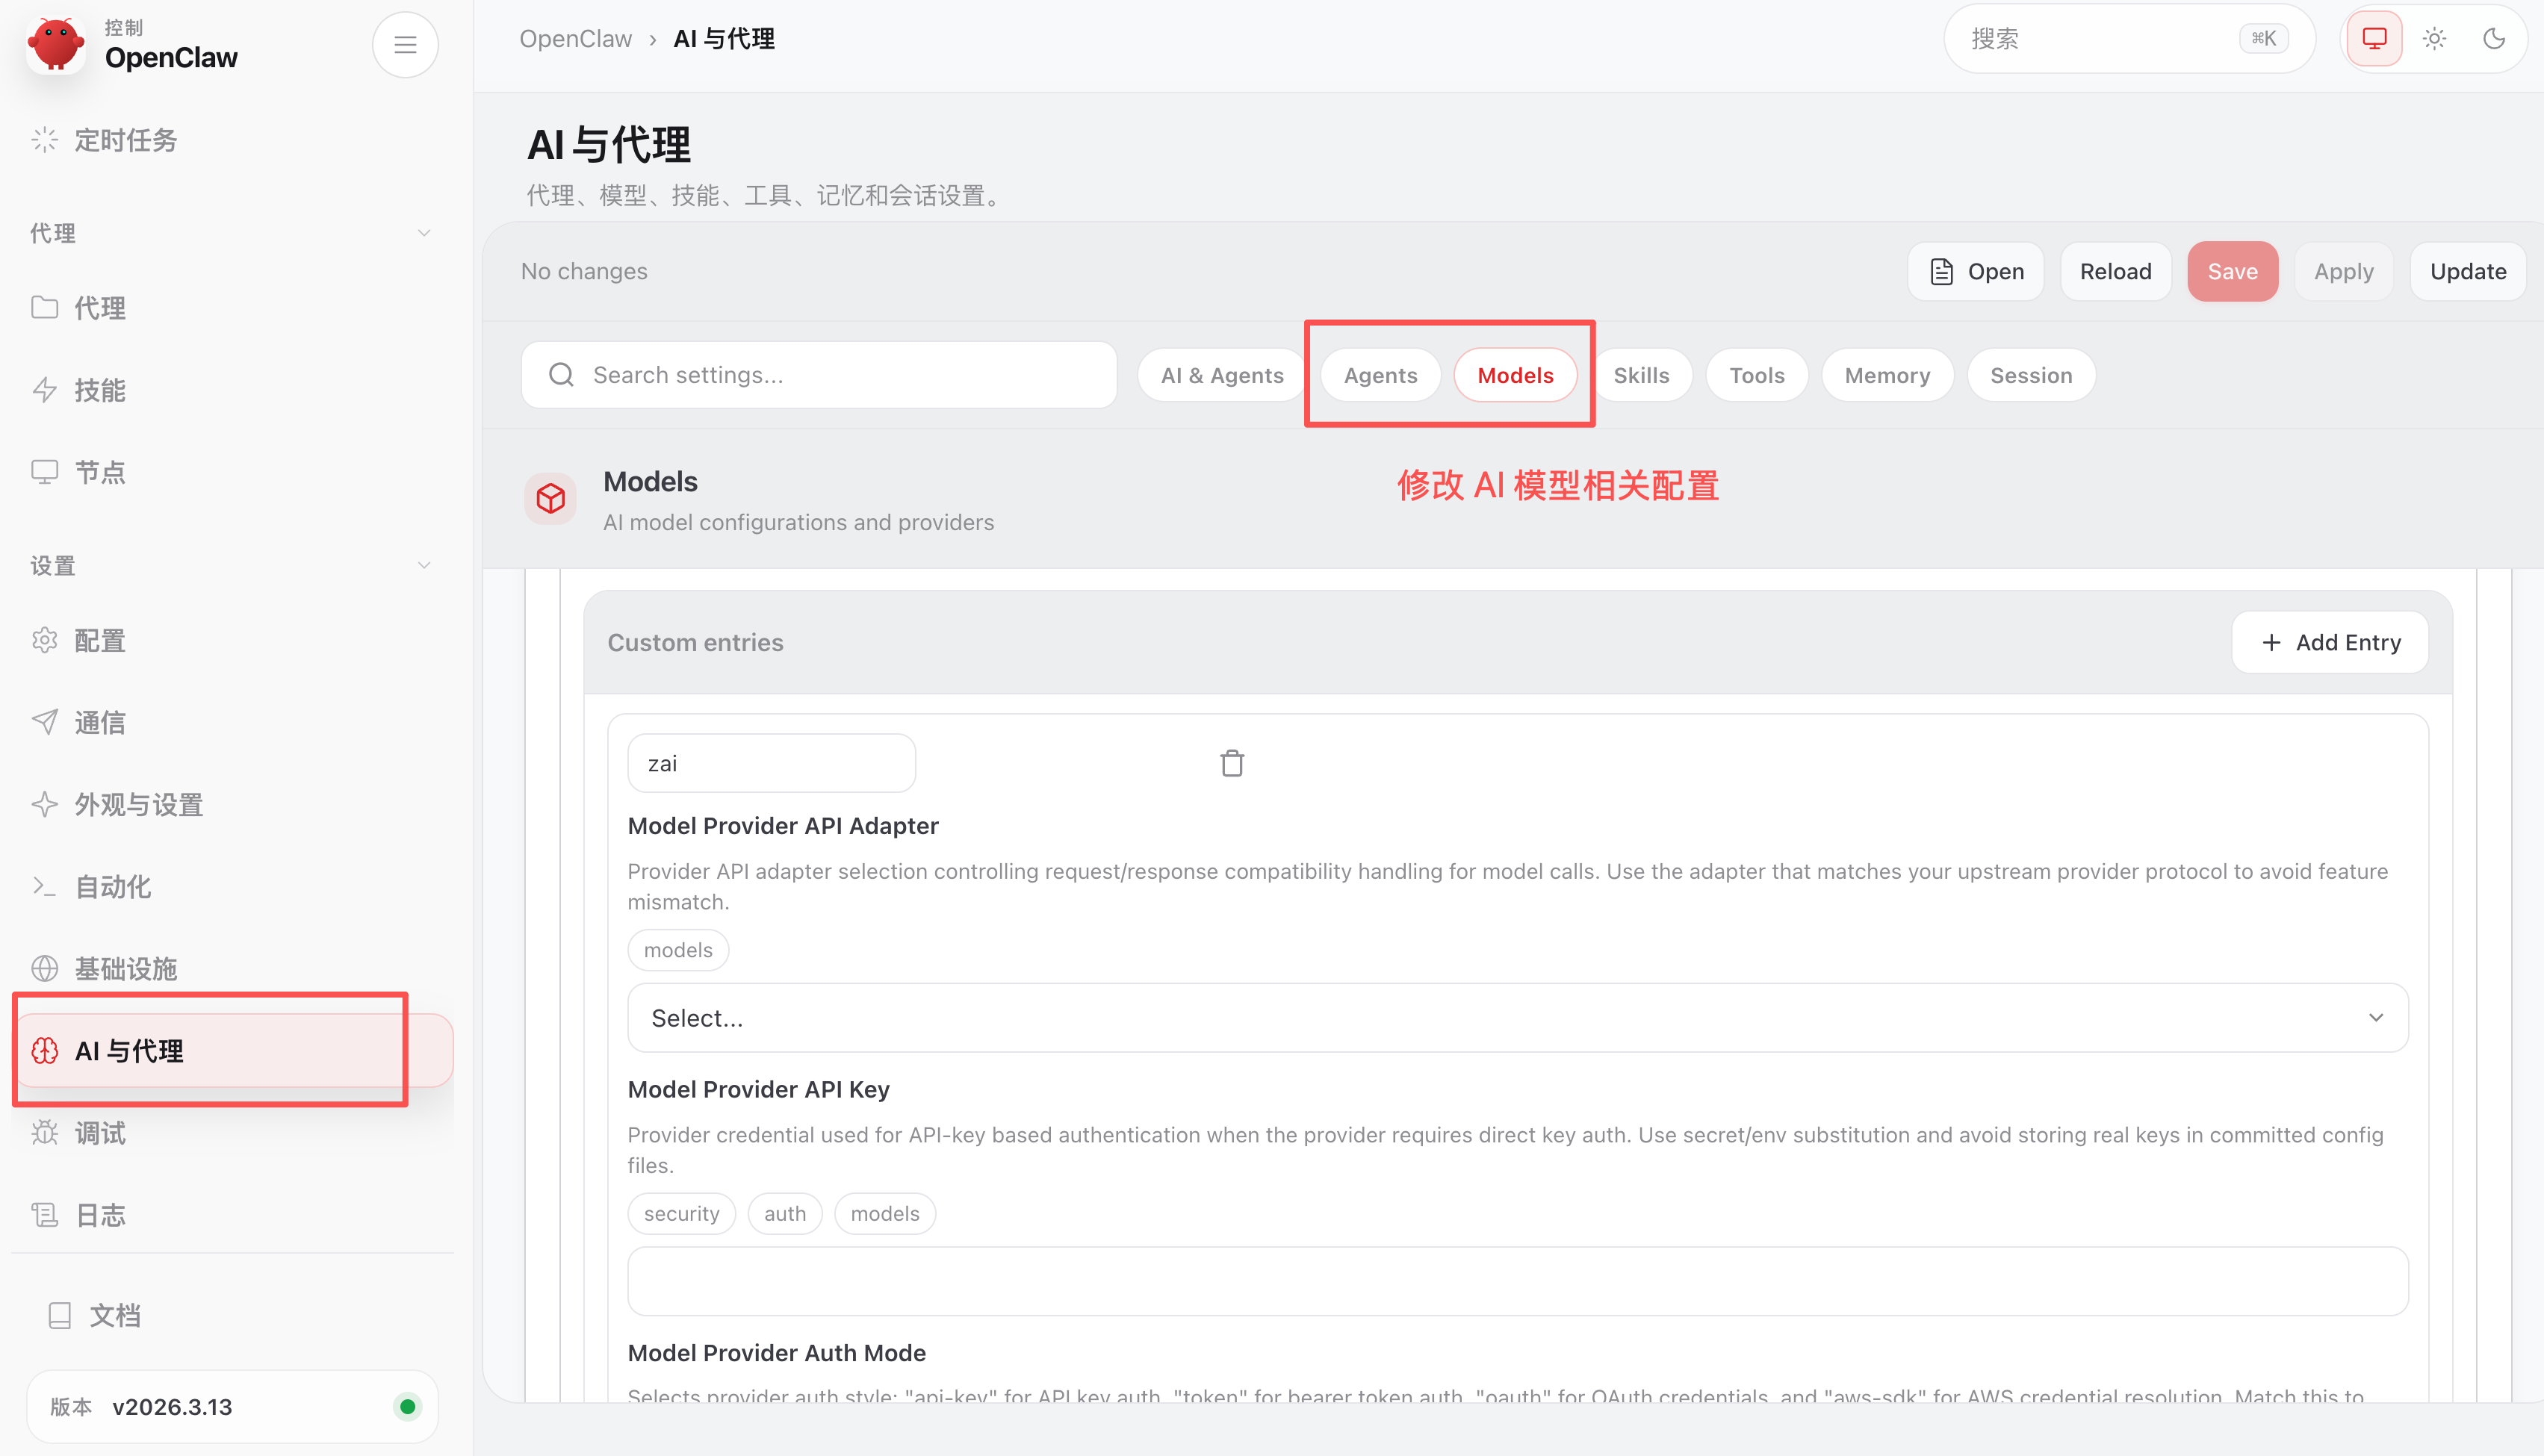This screenshot has width=2544, height=1456.
Task: Open 调试 bug icon item in sidebar
Action: (x=99, y=1133)
